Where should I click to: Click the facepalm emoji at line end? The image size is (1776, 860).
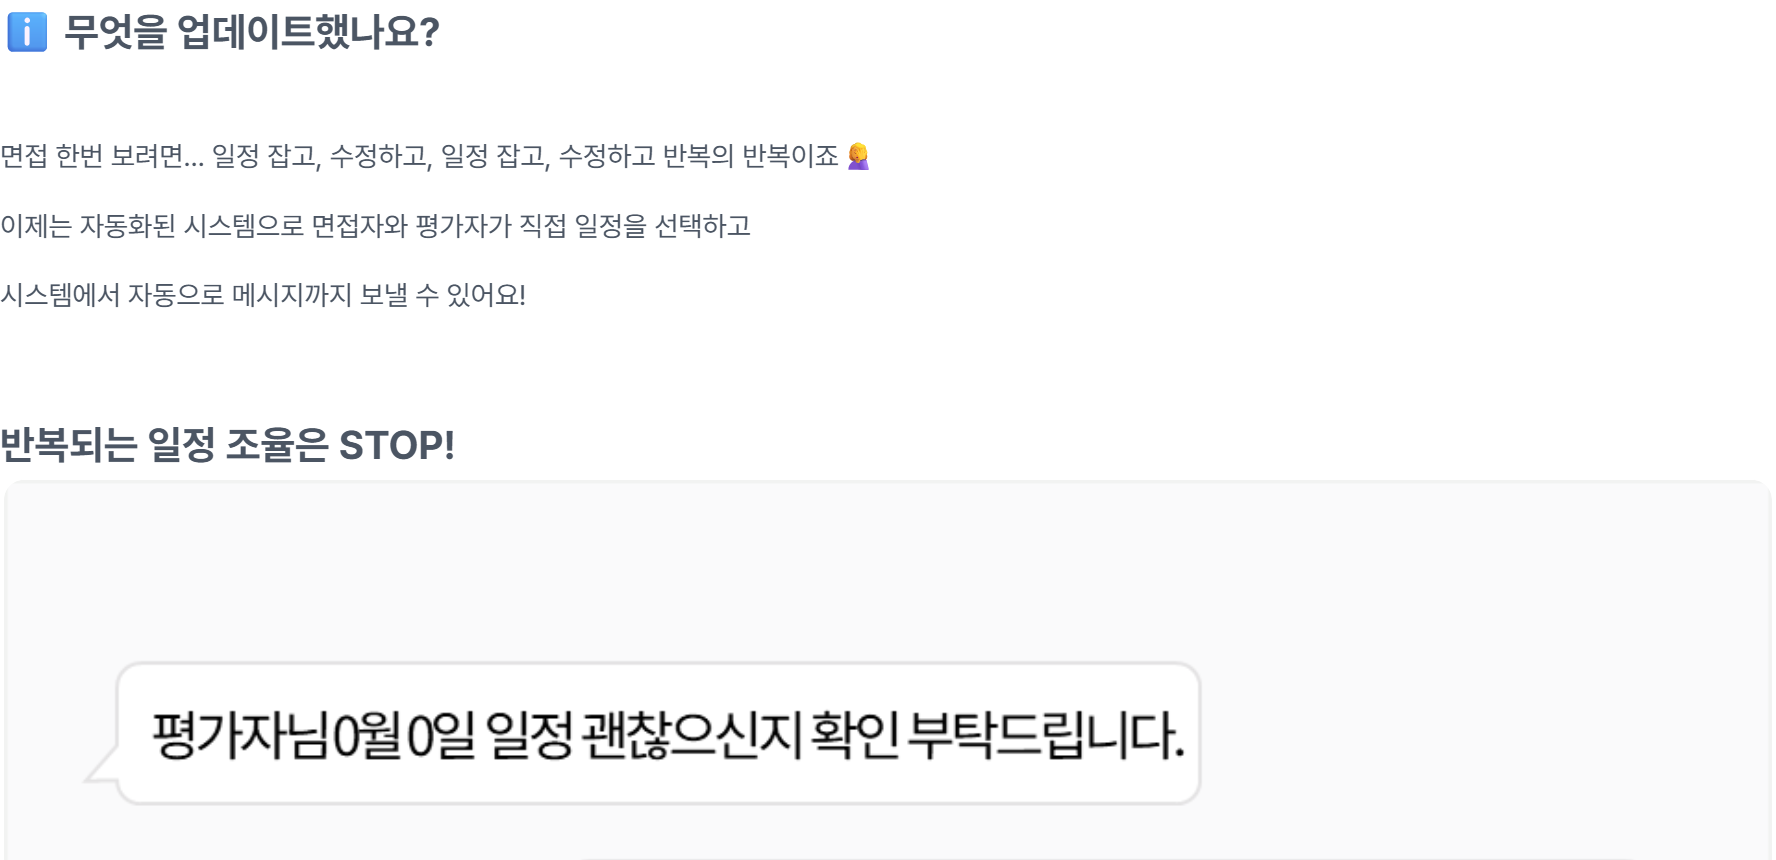pos(858,157)
